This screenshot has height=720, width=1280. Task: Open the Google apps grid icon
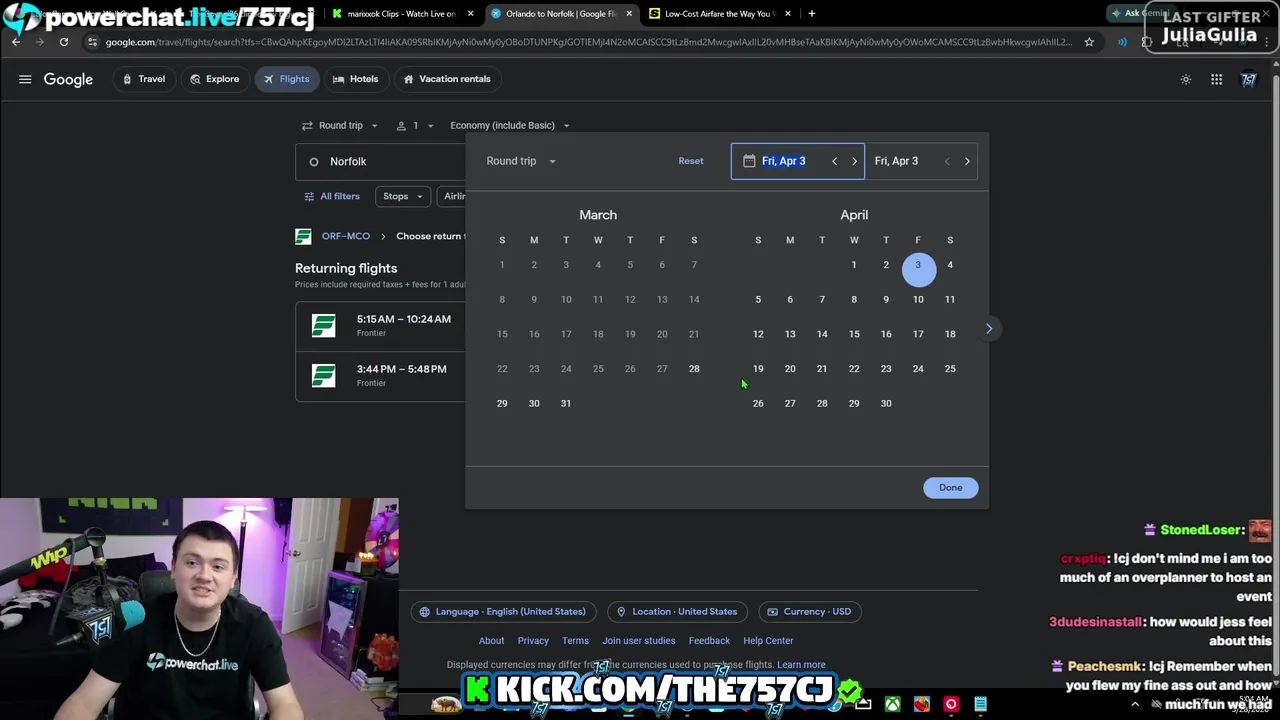pos(1217,79)
